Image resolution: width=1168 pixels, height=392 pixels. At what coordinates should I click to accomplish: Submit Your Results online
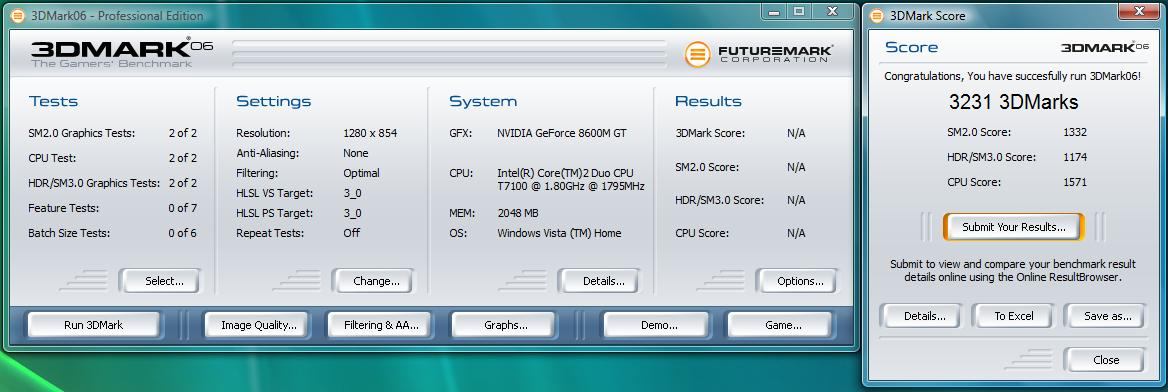pyautogui.click(x=1013, y=227)
